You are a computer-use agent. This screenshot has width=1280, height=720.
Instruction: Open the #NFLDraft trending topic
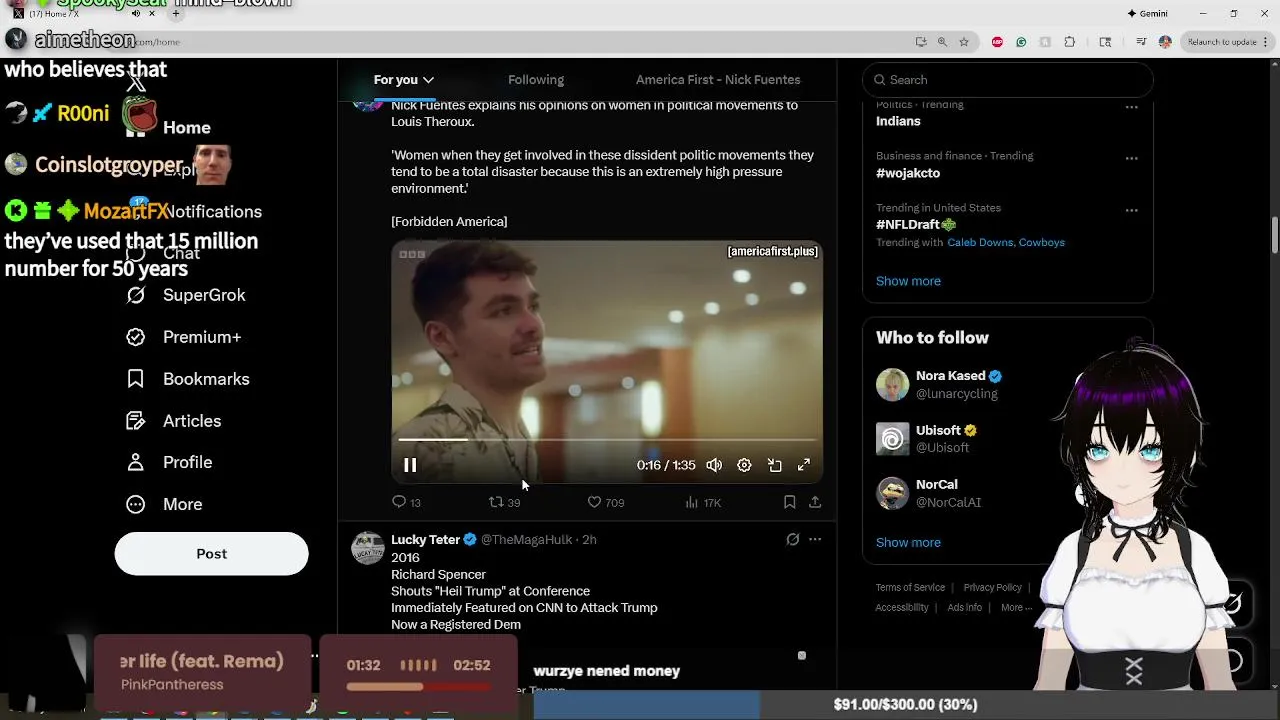click(916, 225)
